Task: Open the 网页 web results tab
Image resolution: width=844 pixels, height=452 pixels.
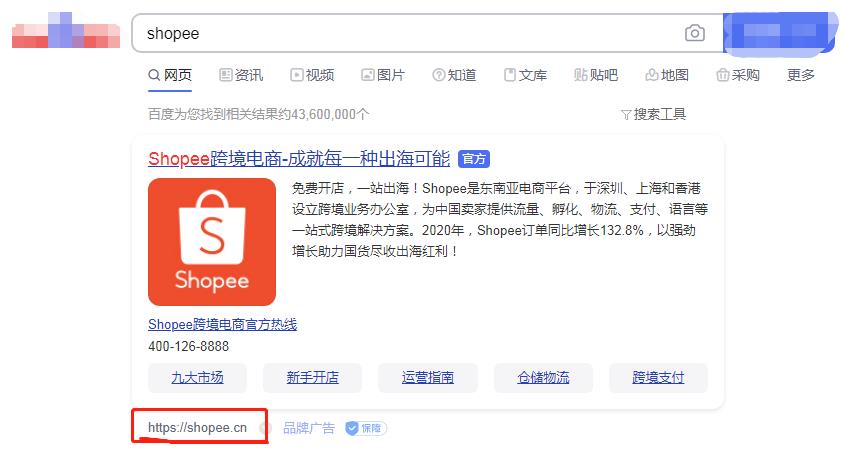Action: pos(170,75)
